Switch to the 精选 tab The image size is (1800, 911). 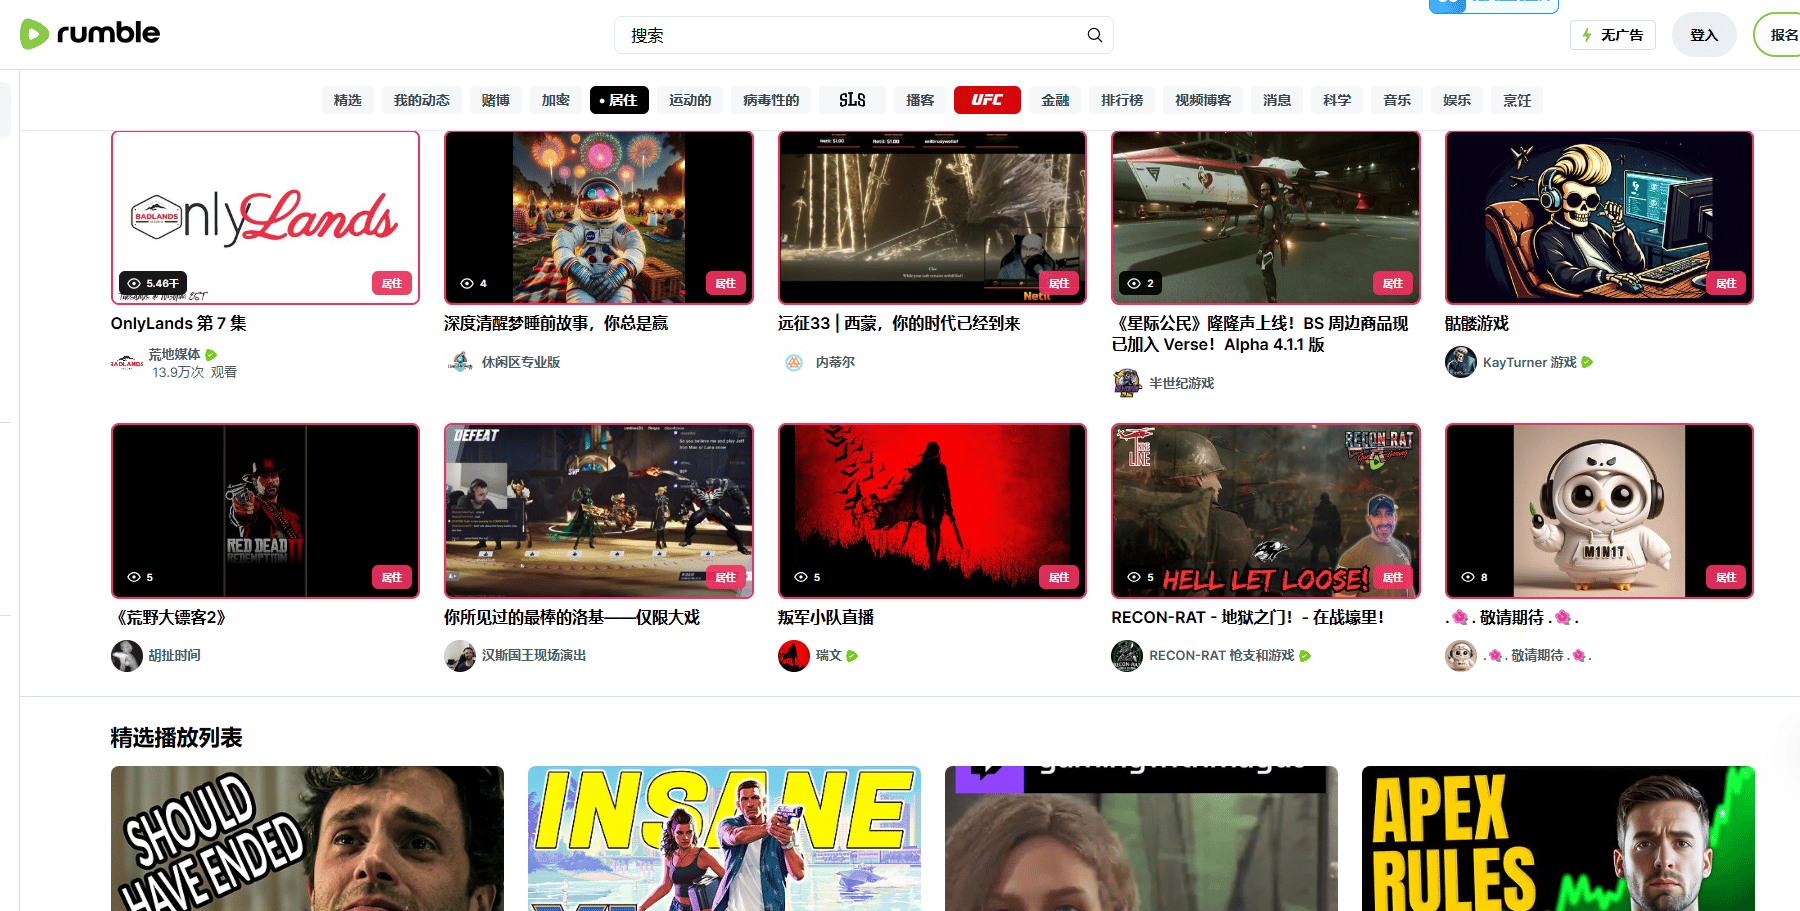(347, 100)
